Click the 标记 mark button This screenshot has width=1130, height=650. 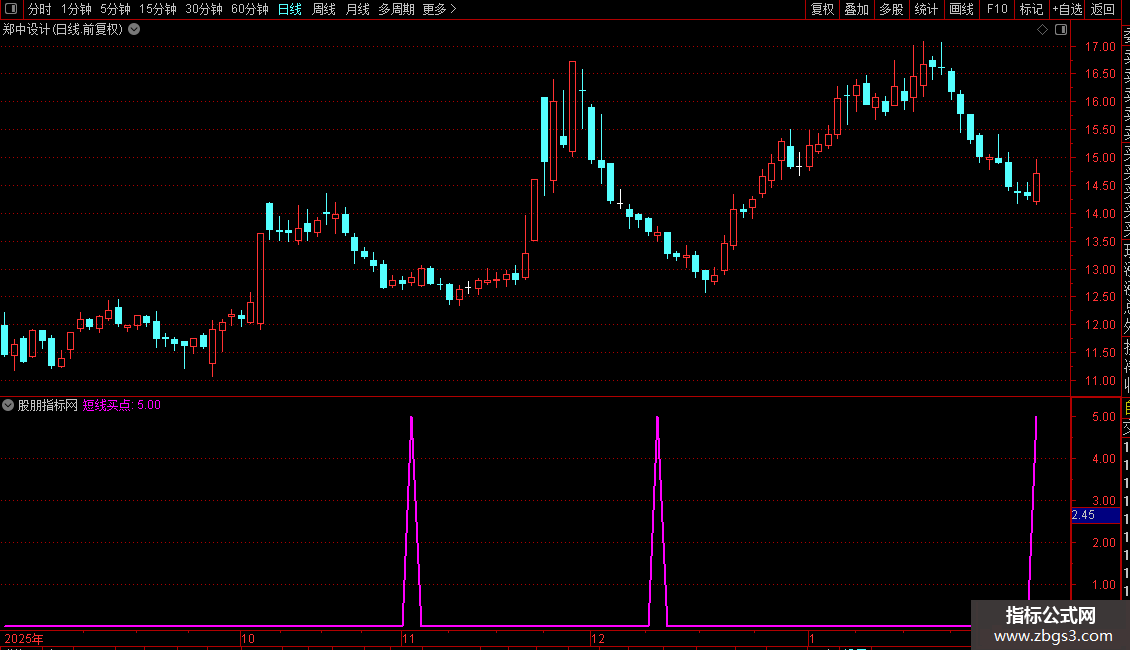[x=1031, y=9]
